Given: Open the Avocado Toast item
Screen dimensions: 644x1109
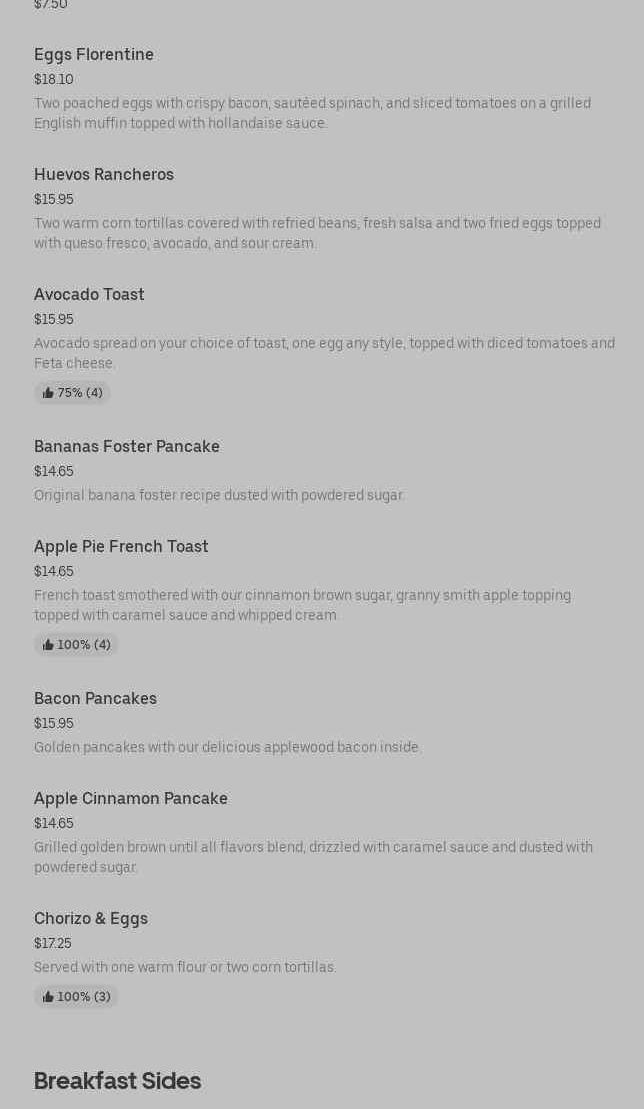Looking at the screenshot, I should (89, 294).
